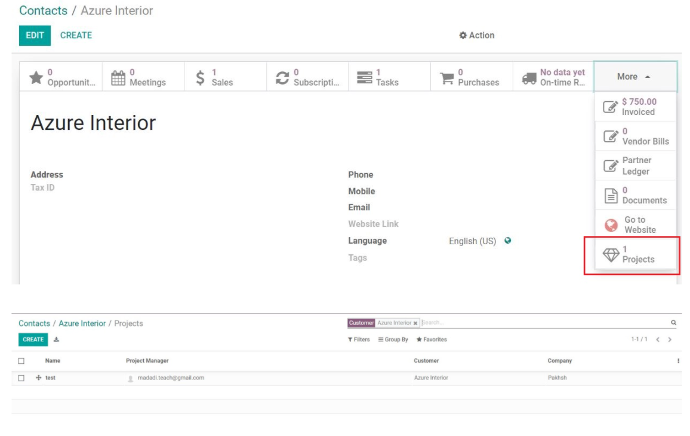Open Vendor Bills from More menu
690x436 pixels.
(x=635, y=136)
